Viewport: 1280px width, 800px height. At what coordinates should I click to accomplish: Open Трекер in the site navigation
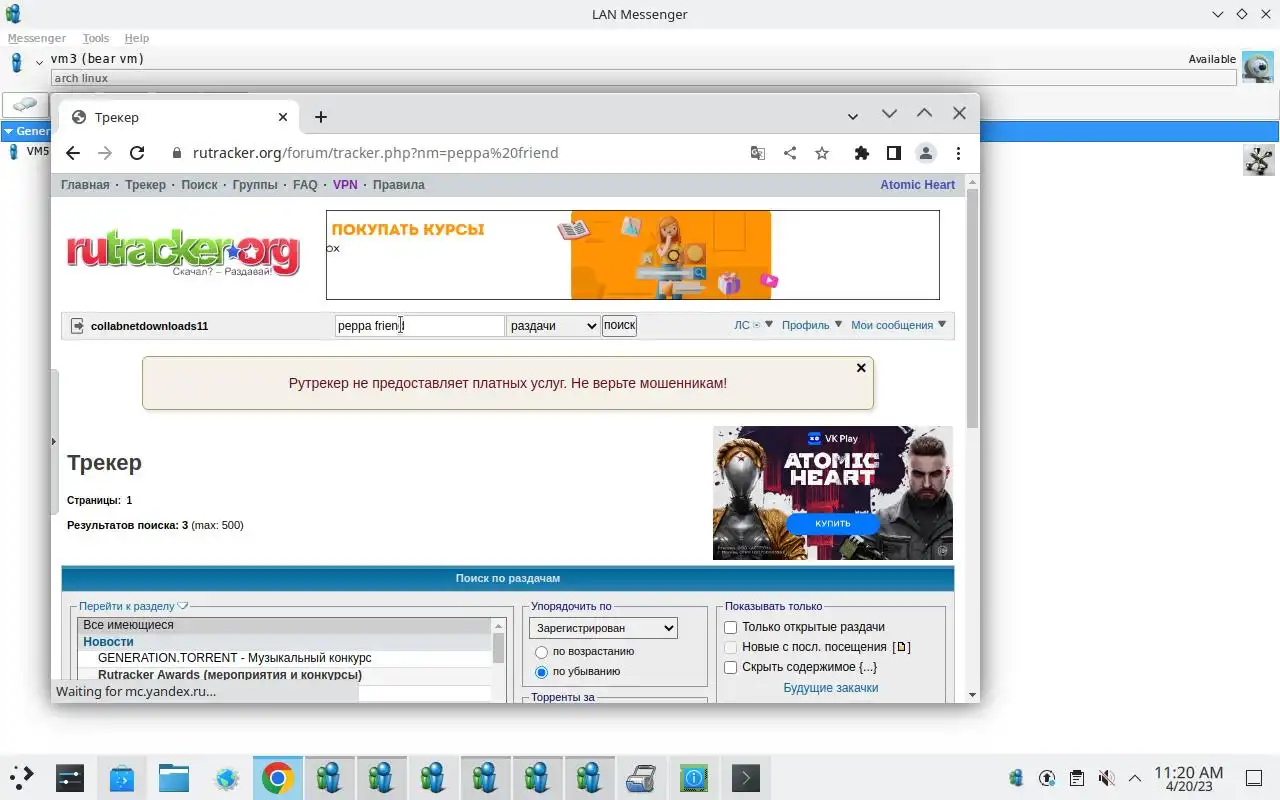coord(145,185)
